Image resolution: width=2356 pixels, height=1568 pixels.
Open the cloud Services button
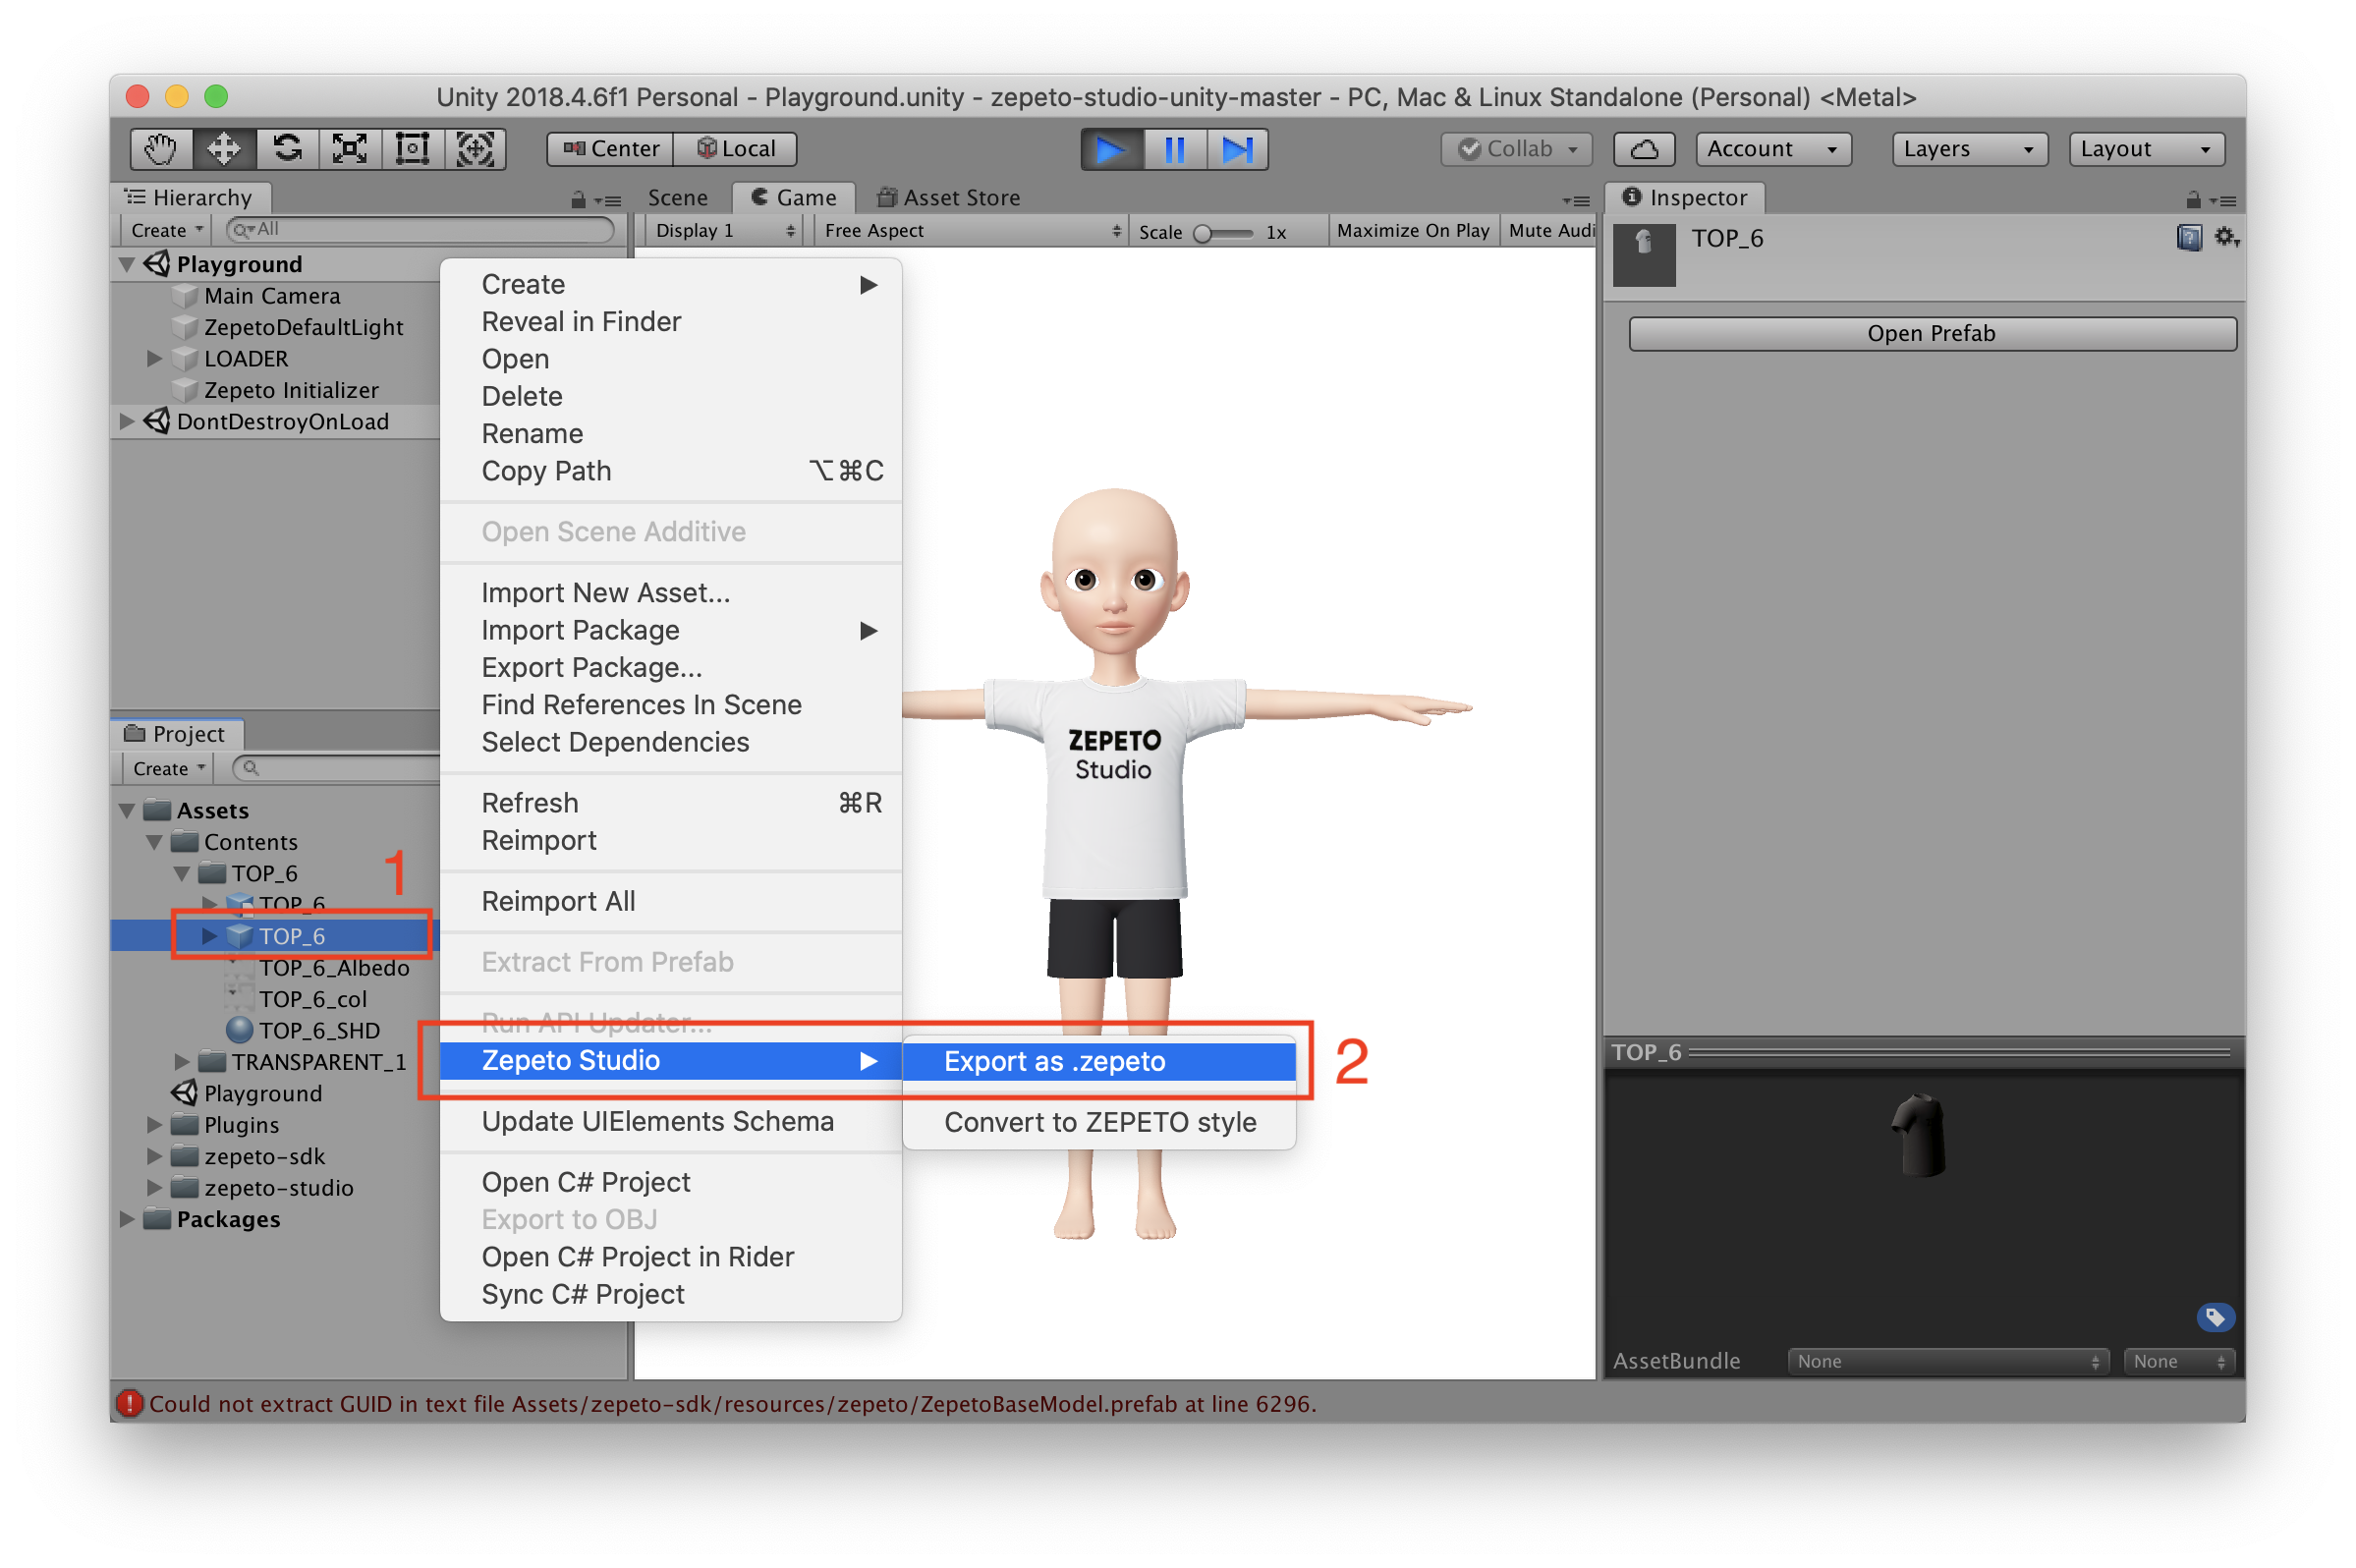[x=1643, y=149]
